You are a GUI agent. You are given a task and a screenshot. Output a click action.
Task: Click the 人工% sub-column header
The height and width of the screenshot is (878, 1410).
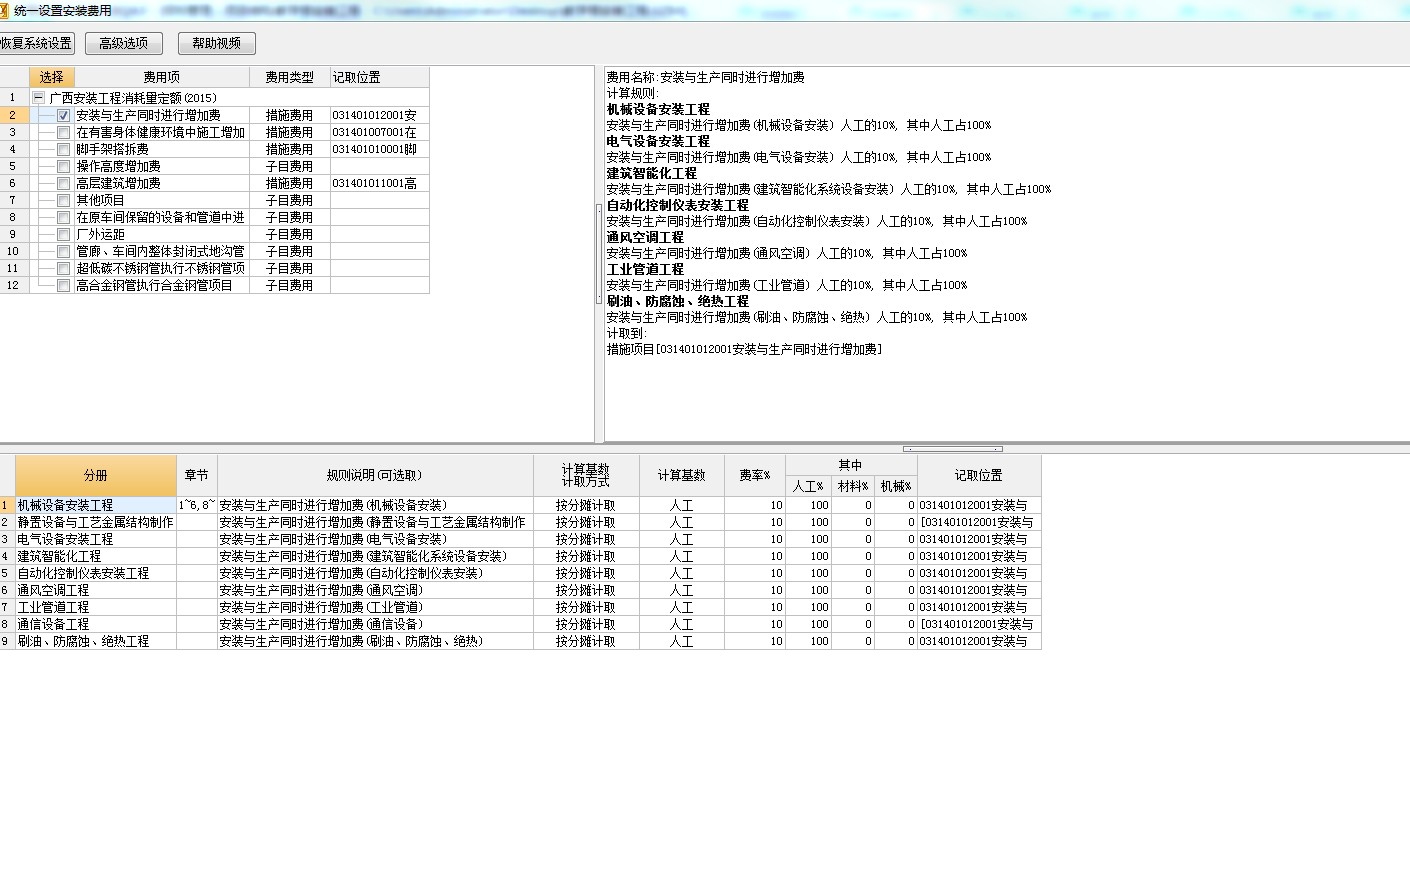tap(808, 486)
